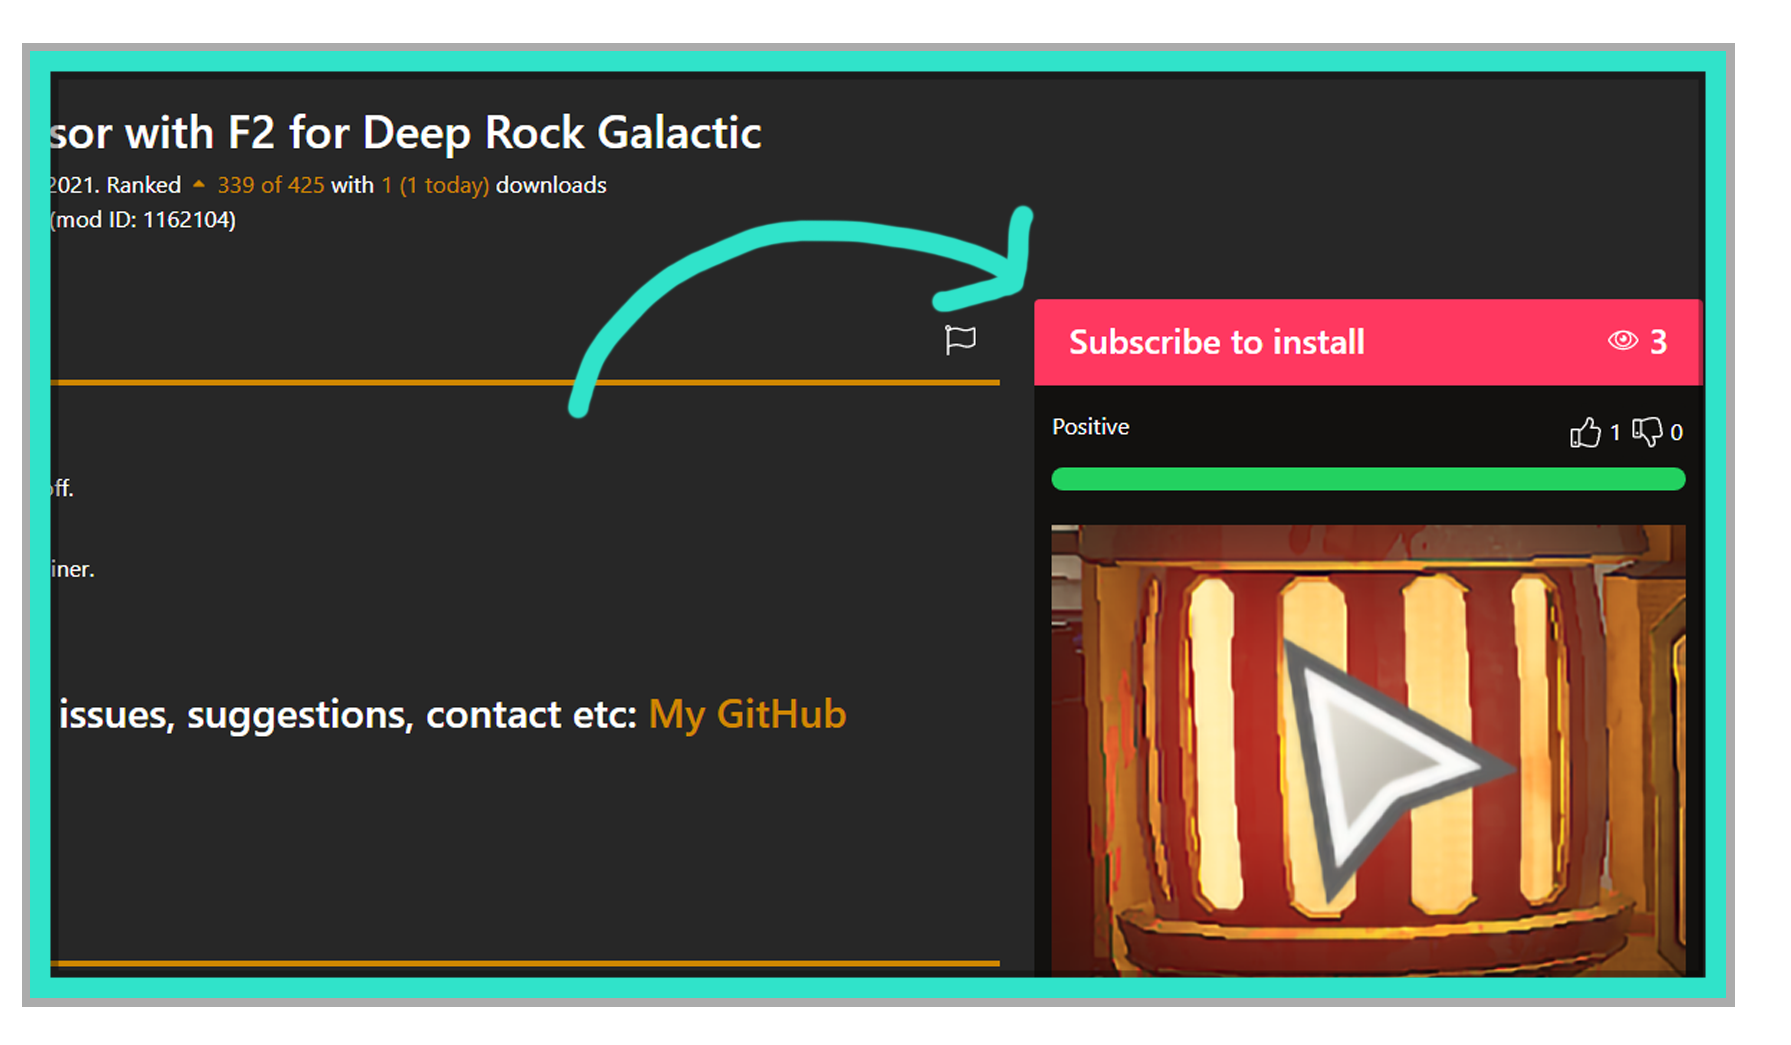The width and height of the screenshot is (1791, 1045).
Task: Click the thumbs-up count of 1
Action: point(1615,433)
